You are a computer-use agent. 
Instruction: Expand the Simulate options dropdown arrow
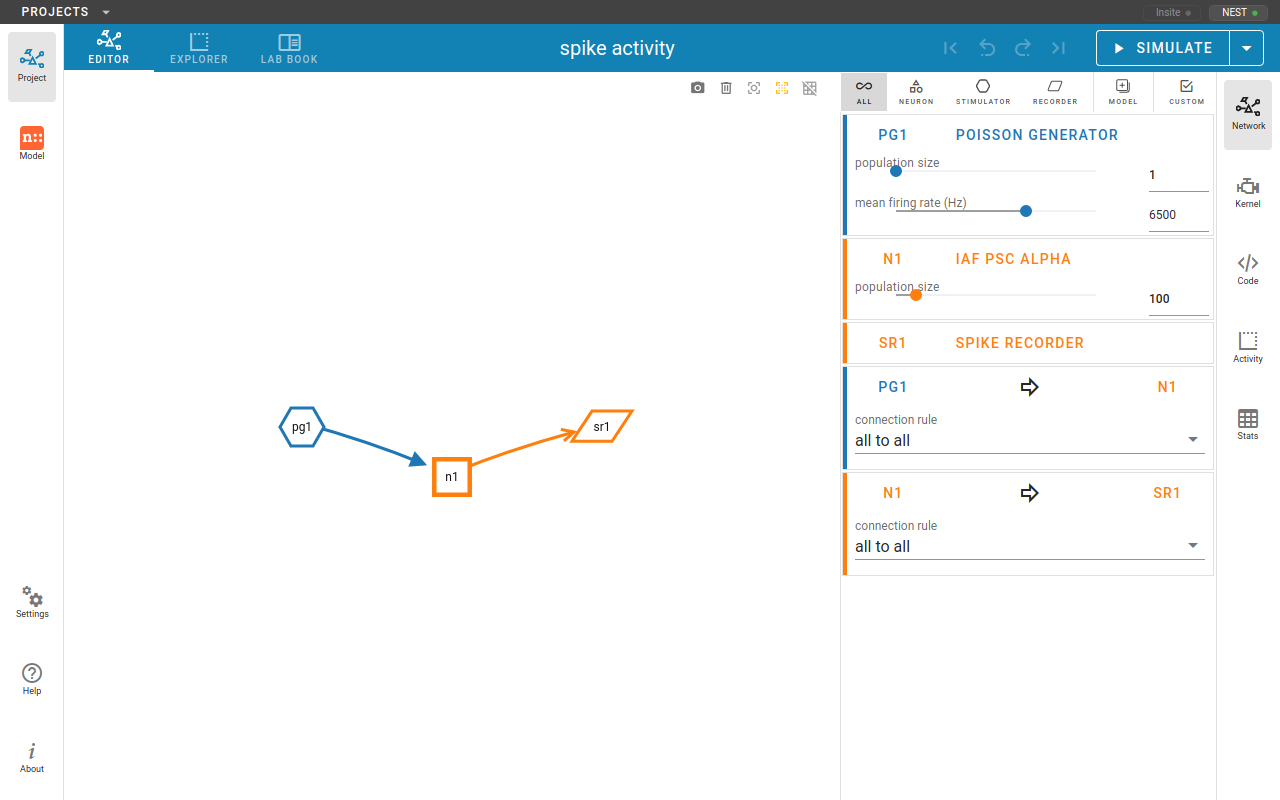tap(1246, 48)
